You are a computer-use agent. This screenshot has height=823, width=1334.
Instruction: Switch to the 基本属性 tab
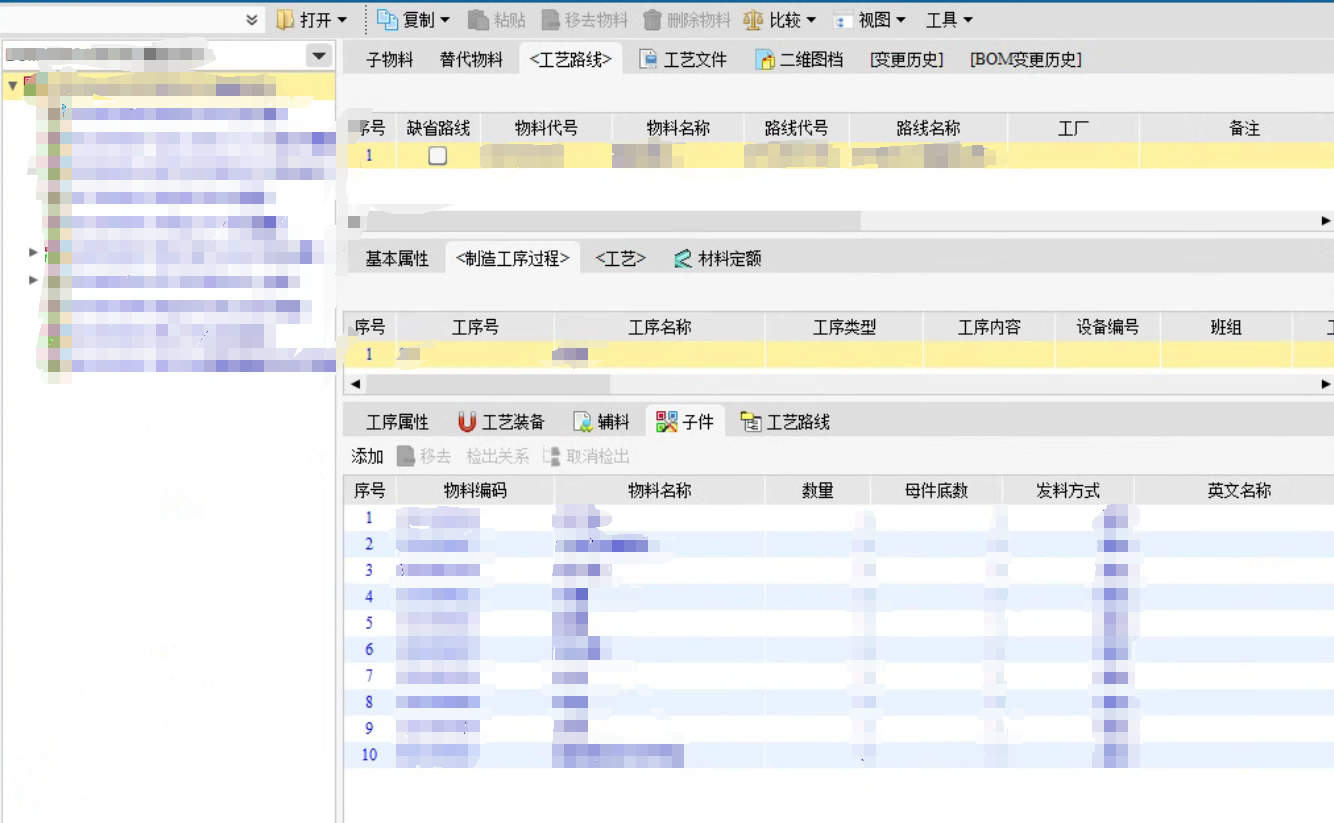pos(397,259)
